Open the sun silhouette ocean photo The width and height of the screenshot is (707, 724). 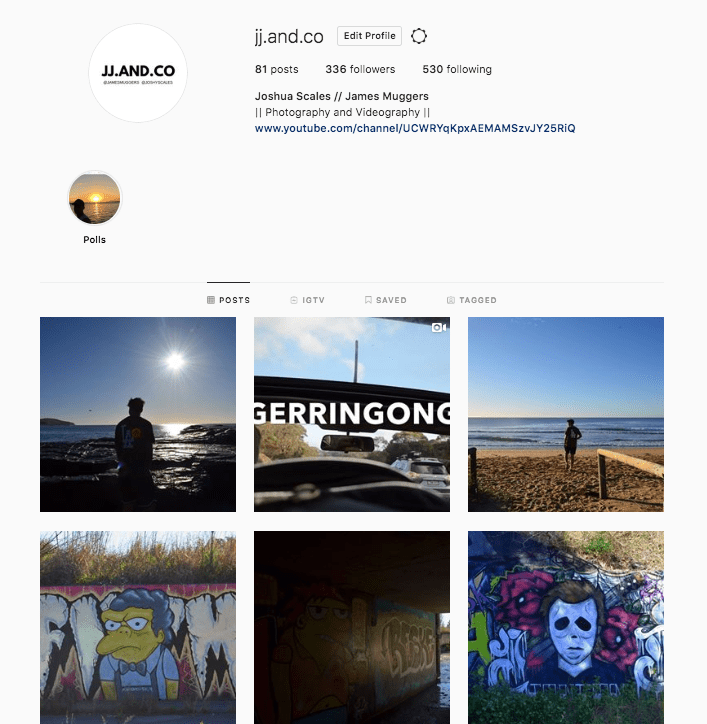138,414
